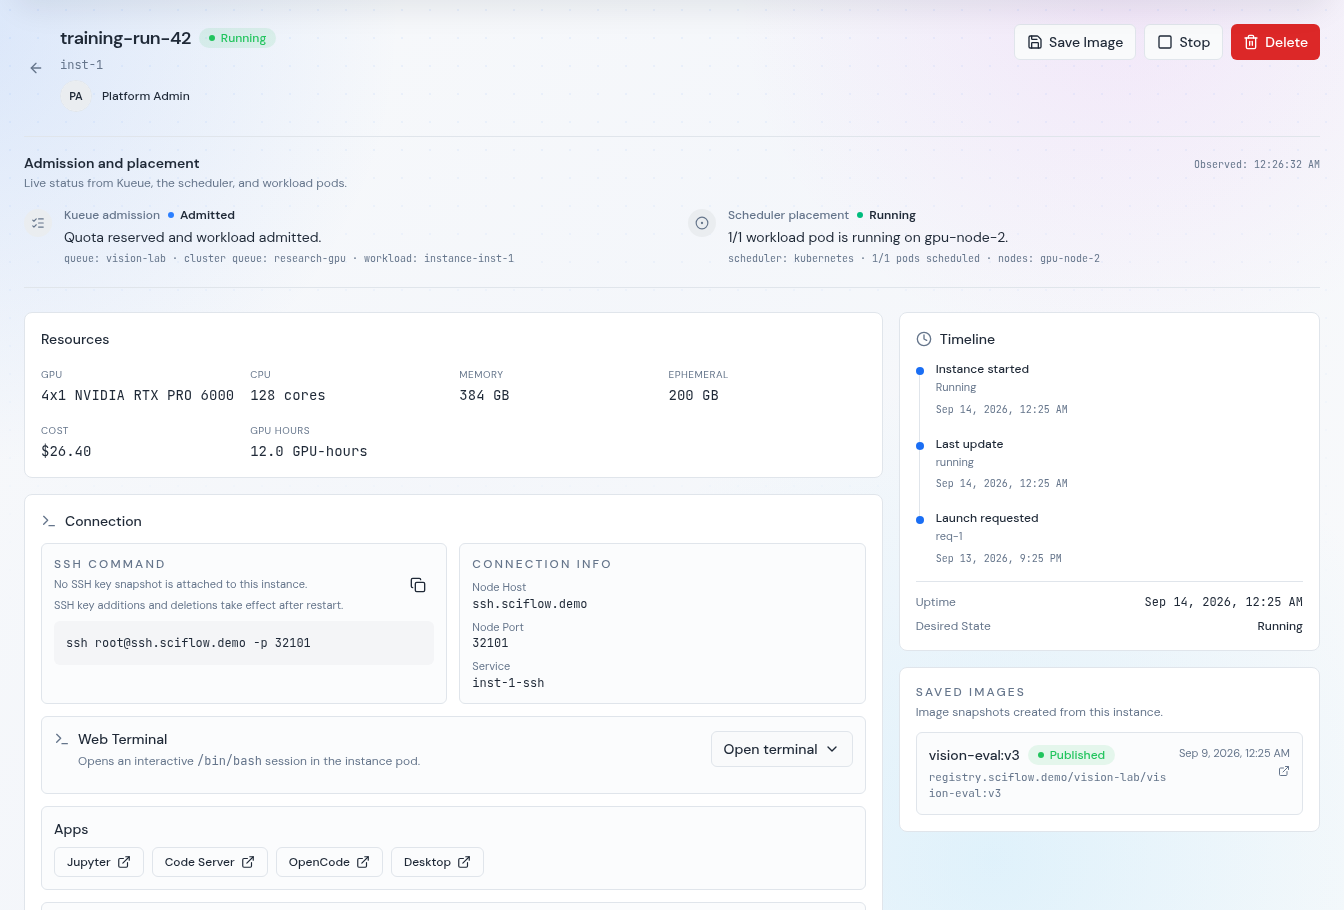Click the Kueue admission checklist icon
The height and width of the screenshot is (910, 1344).
point(38,223)
